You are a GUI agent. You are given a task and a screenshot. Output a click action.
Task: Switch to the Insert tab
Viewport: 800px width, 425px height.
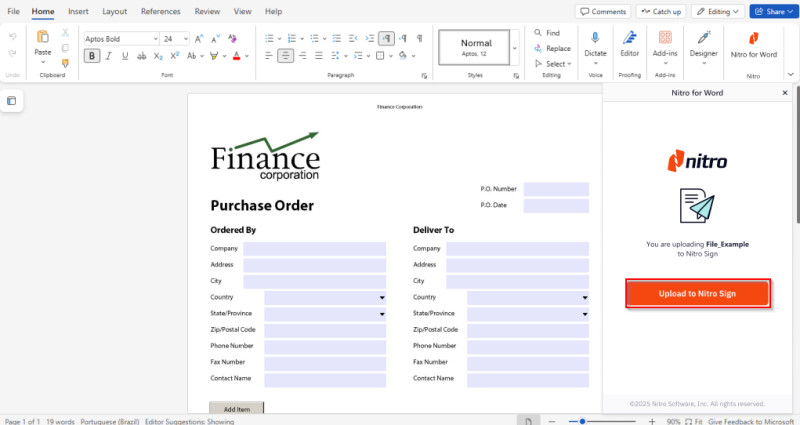click(78, 11)
